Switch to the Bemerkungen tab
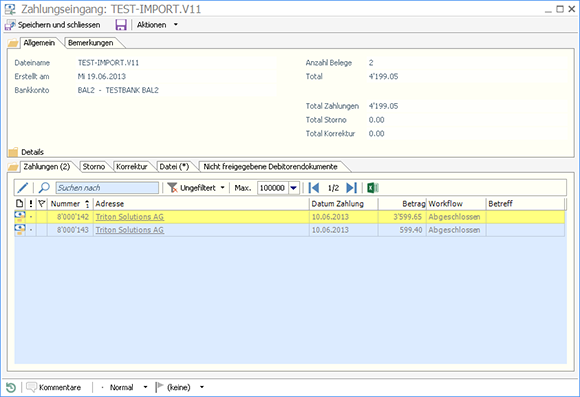This screenshot has width=580, height=397. tap(91, 43)
